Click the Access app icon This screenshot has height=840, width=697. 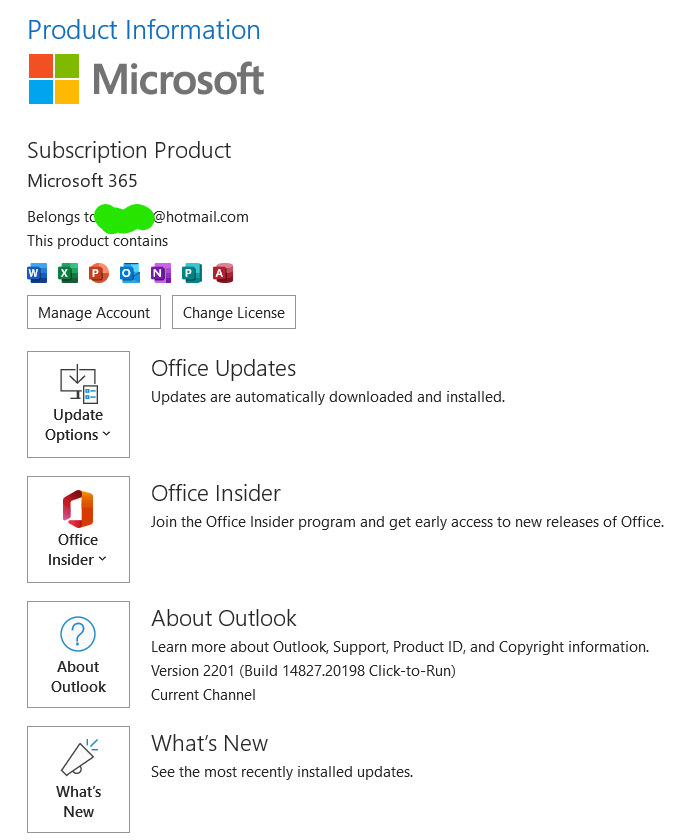point(223,273)
